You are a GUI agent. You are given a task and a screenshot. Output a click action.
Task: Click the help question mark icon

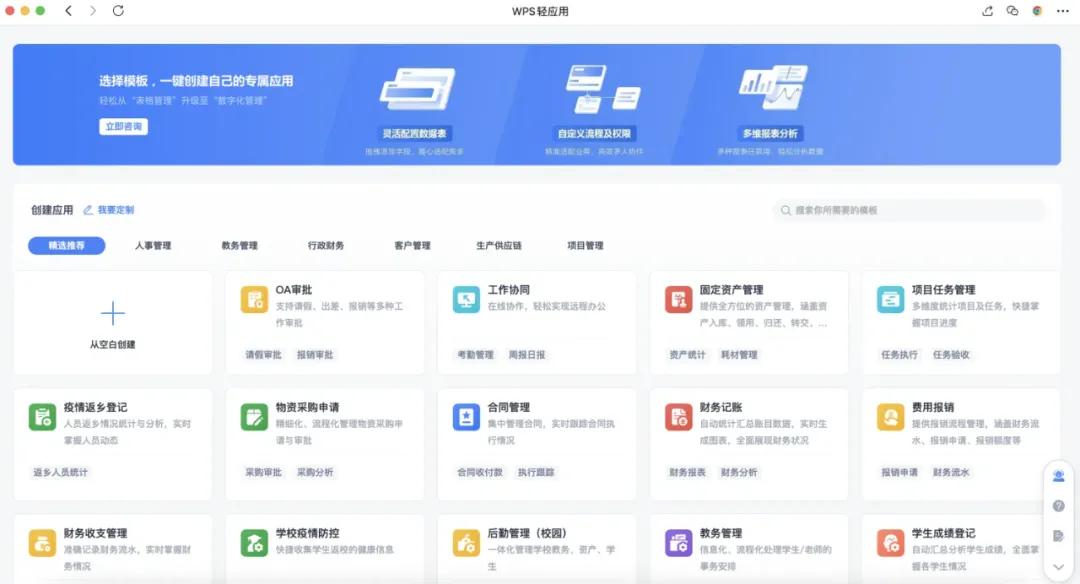tap(1059, 505)
